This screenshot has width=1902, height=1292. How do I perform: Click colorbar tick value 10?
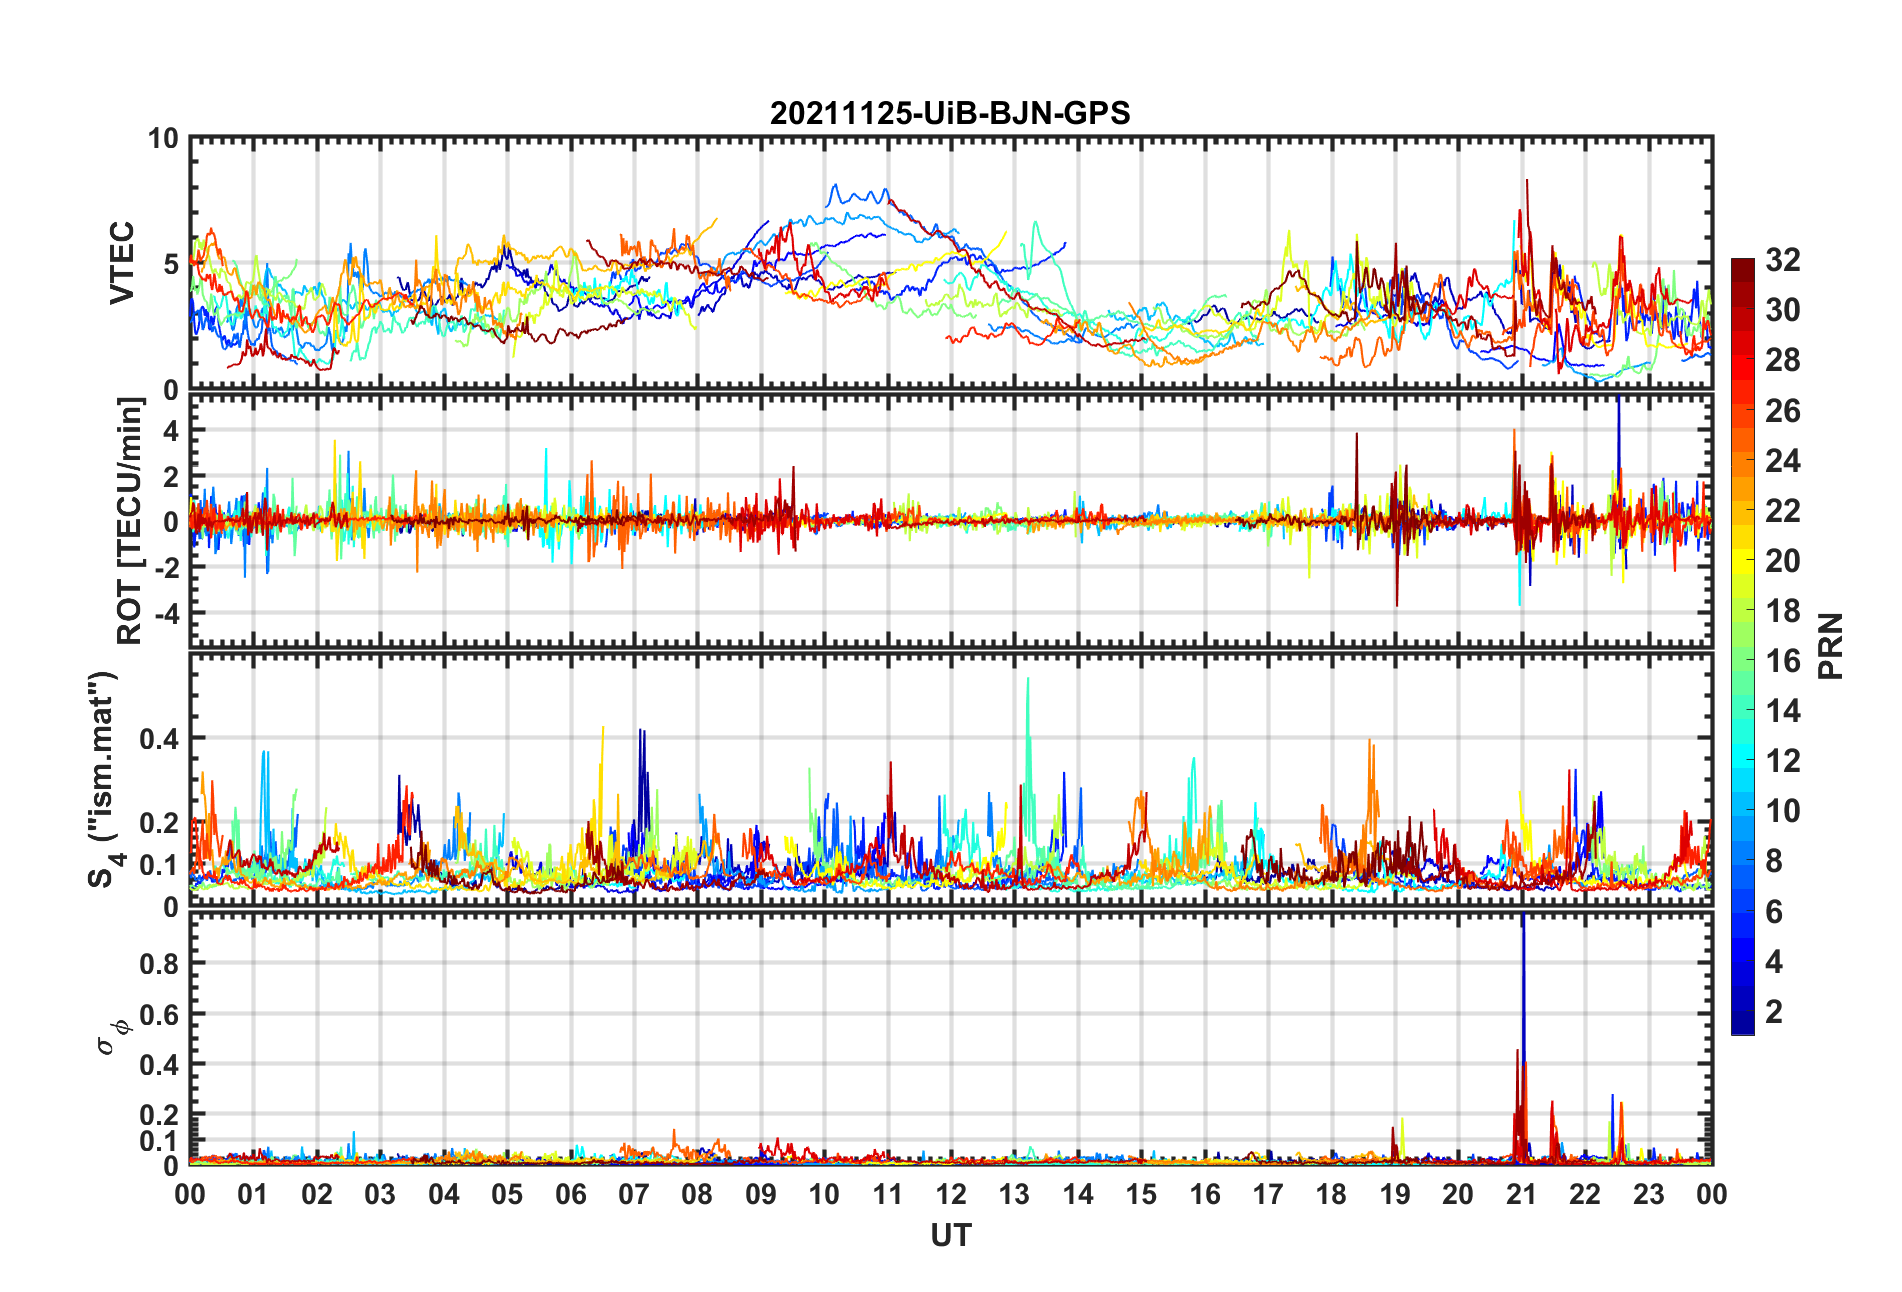pyautogui.click(x=1782, y=811)
